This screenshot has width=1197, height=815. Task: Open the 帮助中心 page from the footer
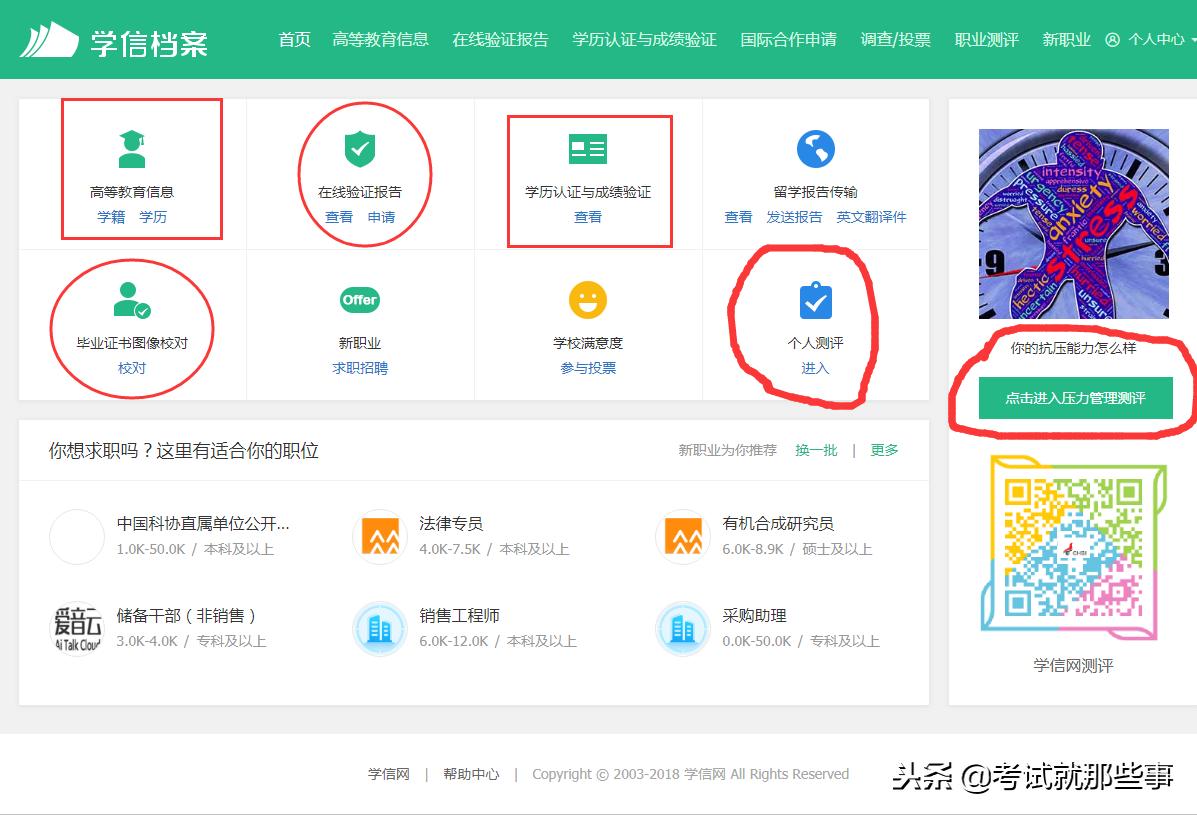[470, 773]
